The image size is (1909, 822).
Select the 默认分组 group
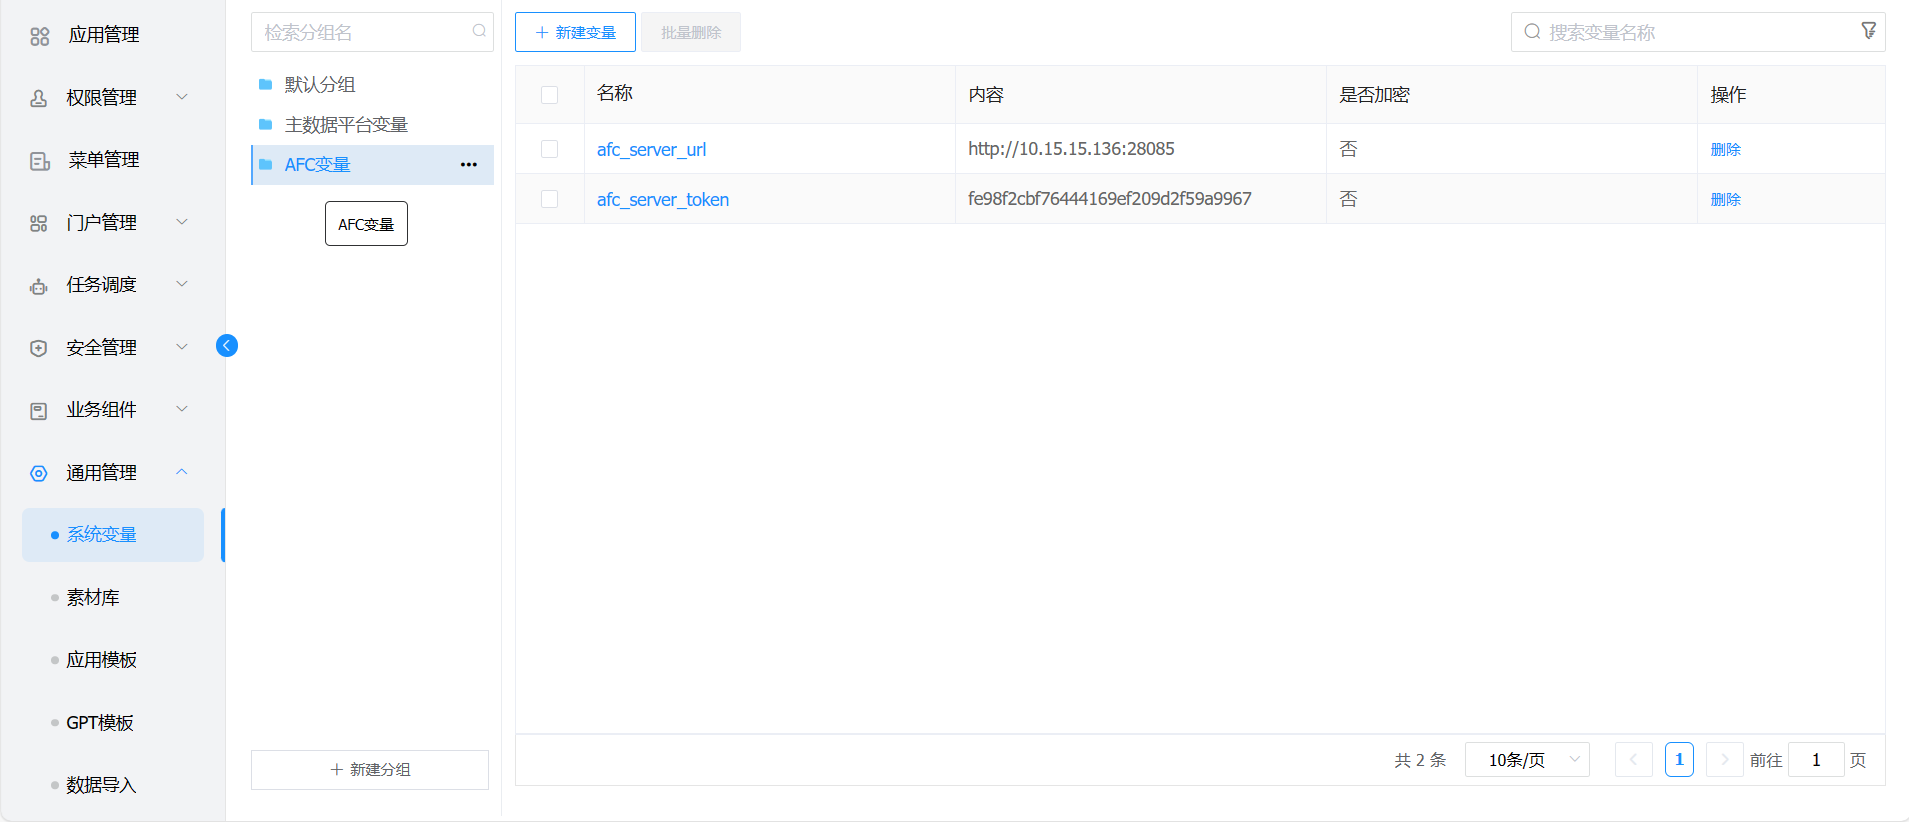(372, 85)
